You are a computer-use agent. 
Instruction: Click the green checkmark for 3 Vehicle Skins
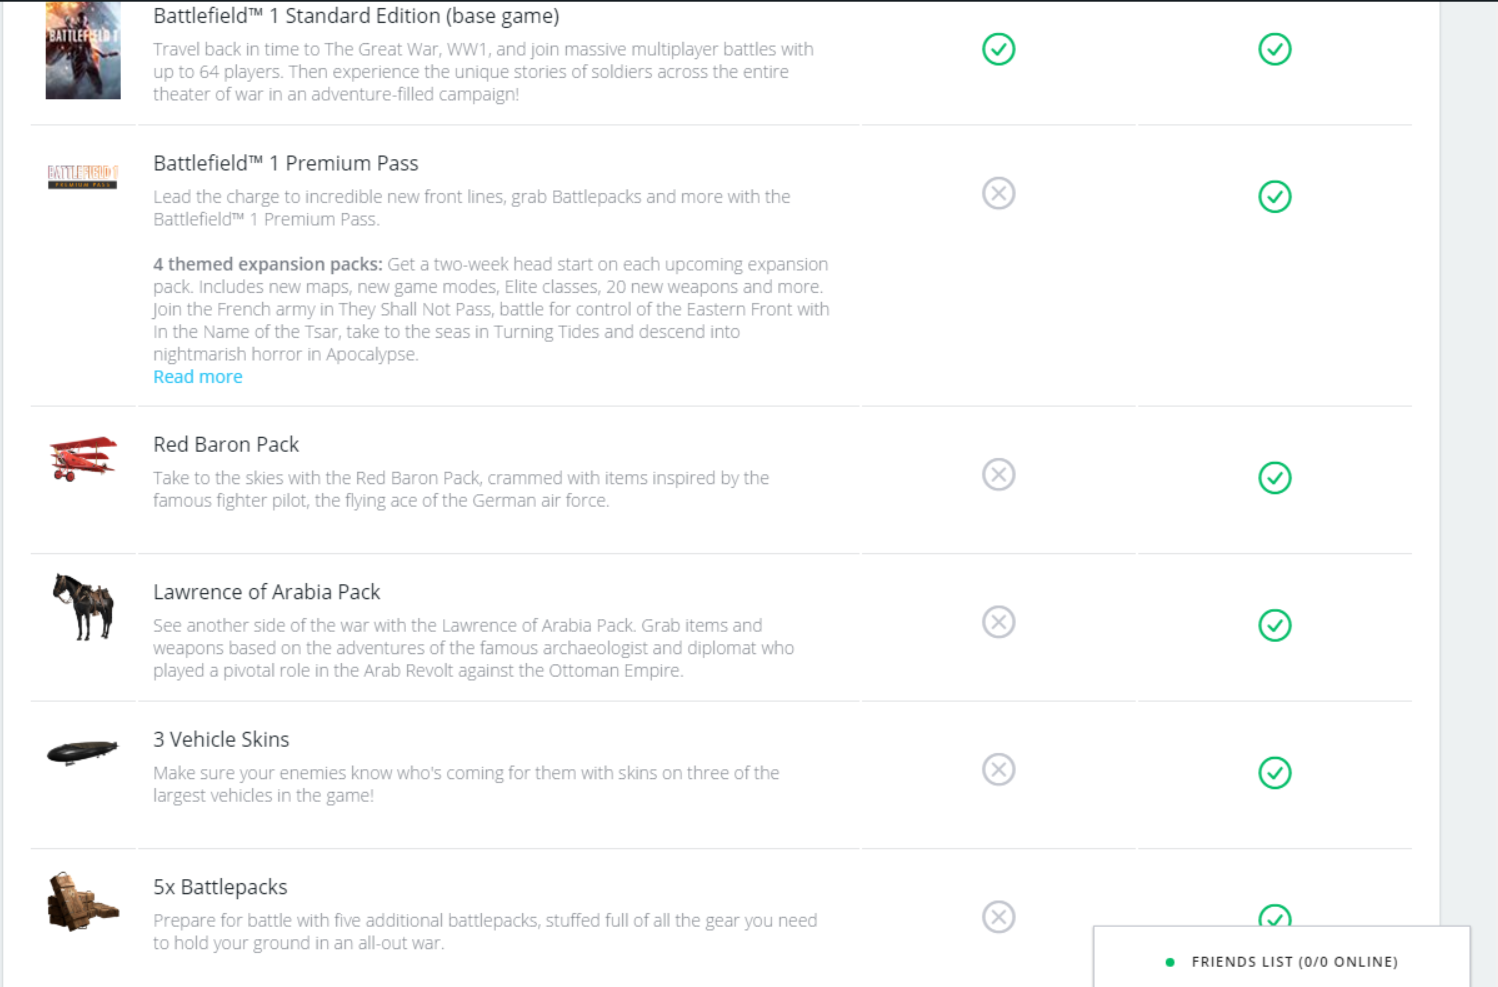1274,772
